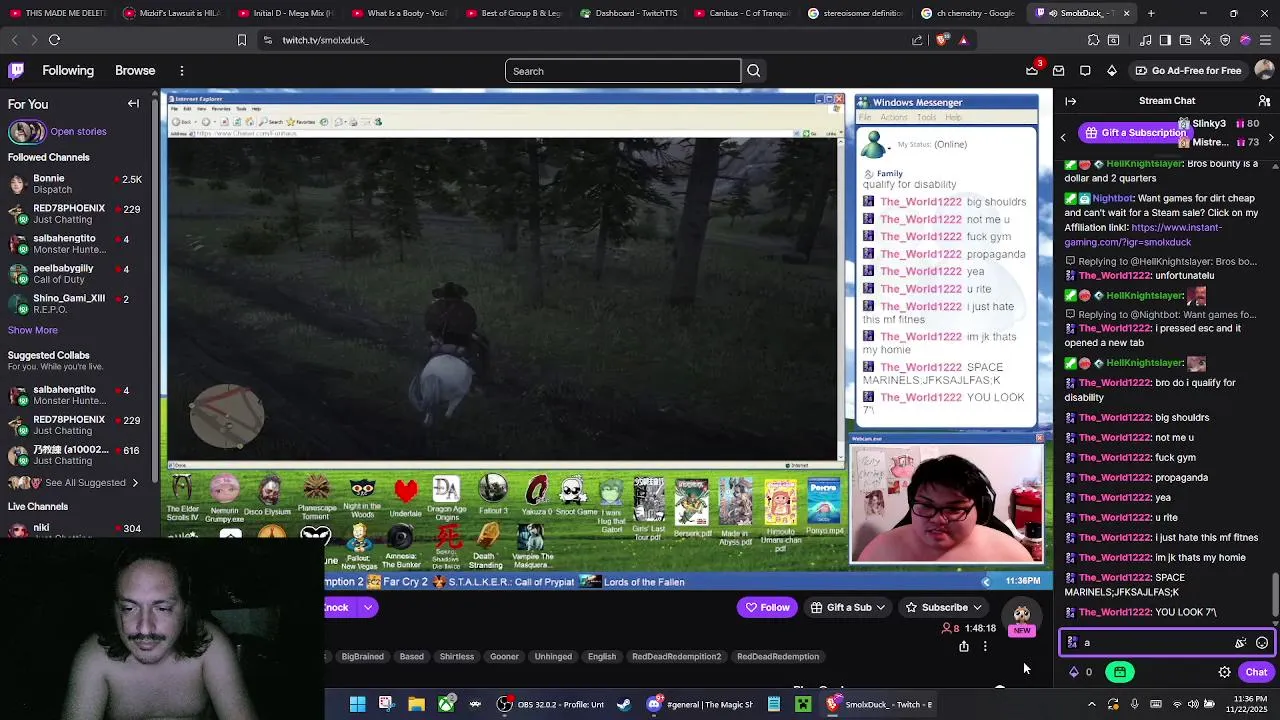Click Go Ad-Free for Free button
This screenshot has height=720, width=1280.
coord(1187,71)
